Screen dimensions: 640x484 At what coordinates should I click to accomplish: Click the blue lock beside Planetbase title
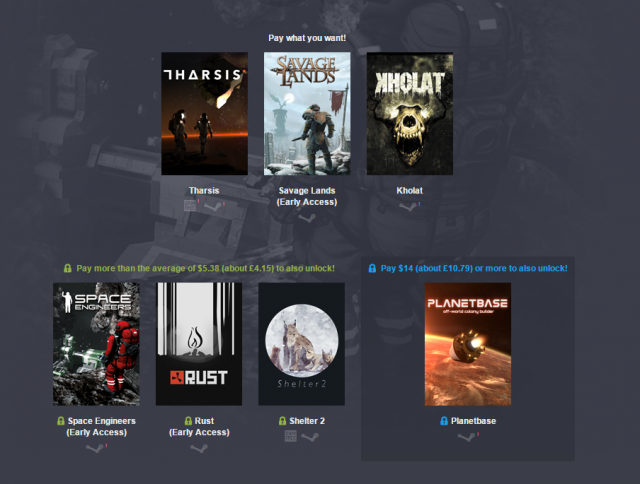click(x=444, y=421)
